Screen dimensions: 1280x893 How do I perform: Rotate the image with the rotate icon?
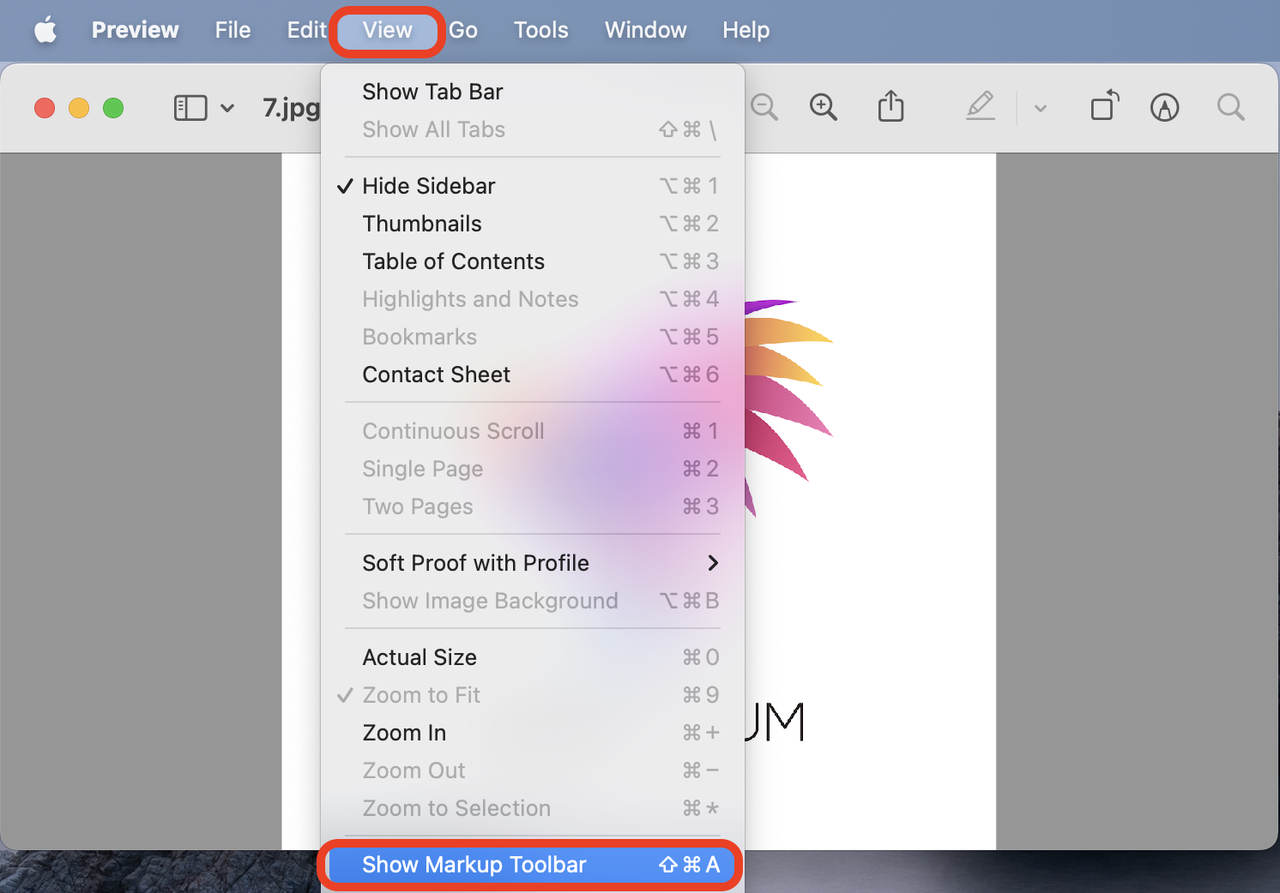pos(1104,106)
